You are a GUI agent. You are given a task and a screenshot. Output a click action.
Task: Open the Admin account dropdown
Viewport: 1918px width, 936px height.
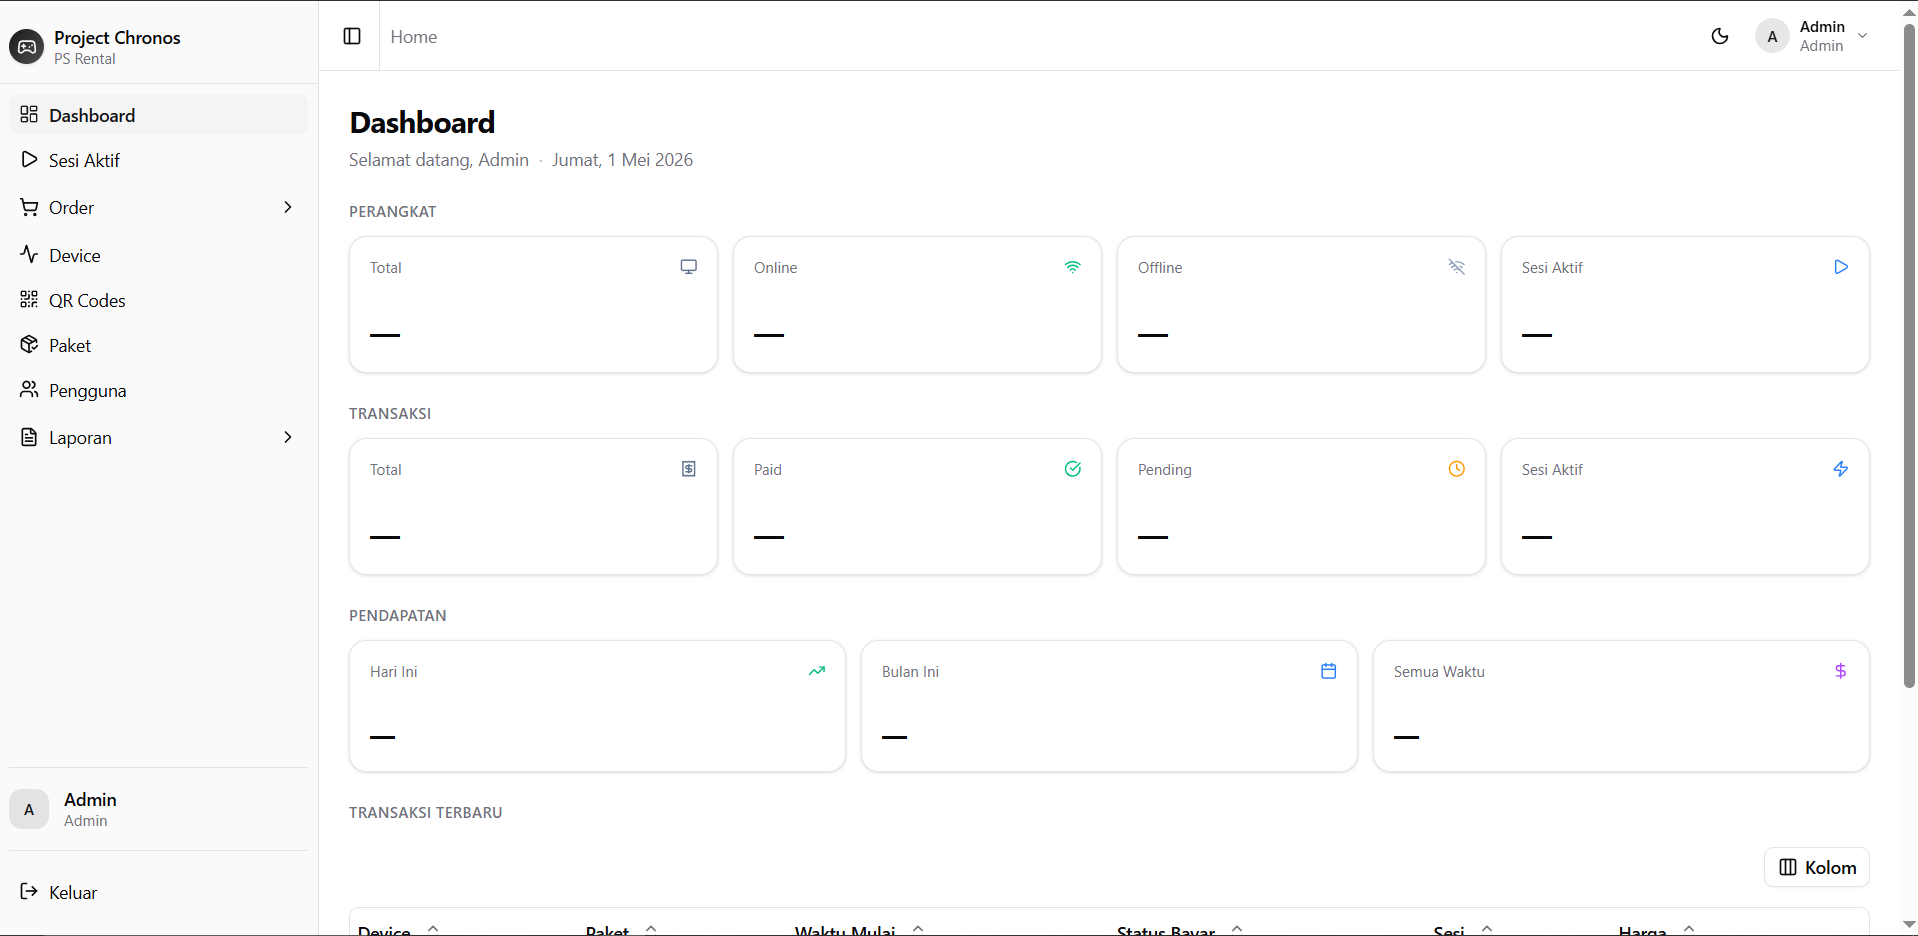(1812, 36)
